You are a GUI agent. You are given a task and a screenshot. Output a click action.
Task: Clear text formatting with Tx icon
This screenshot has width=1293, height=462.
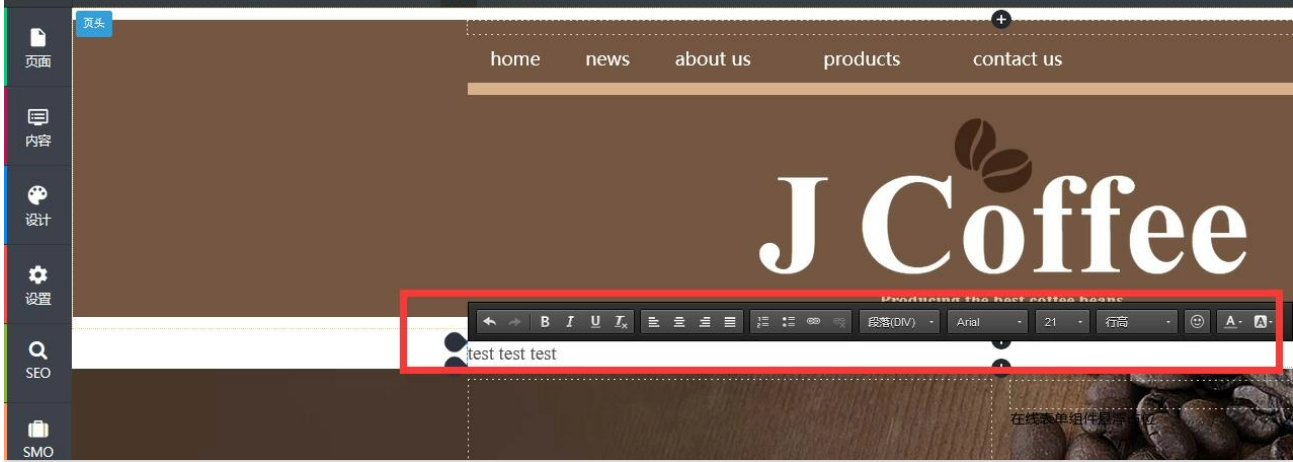point(621,322)
